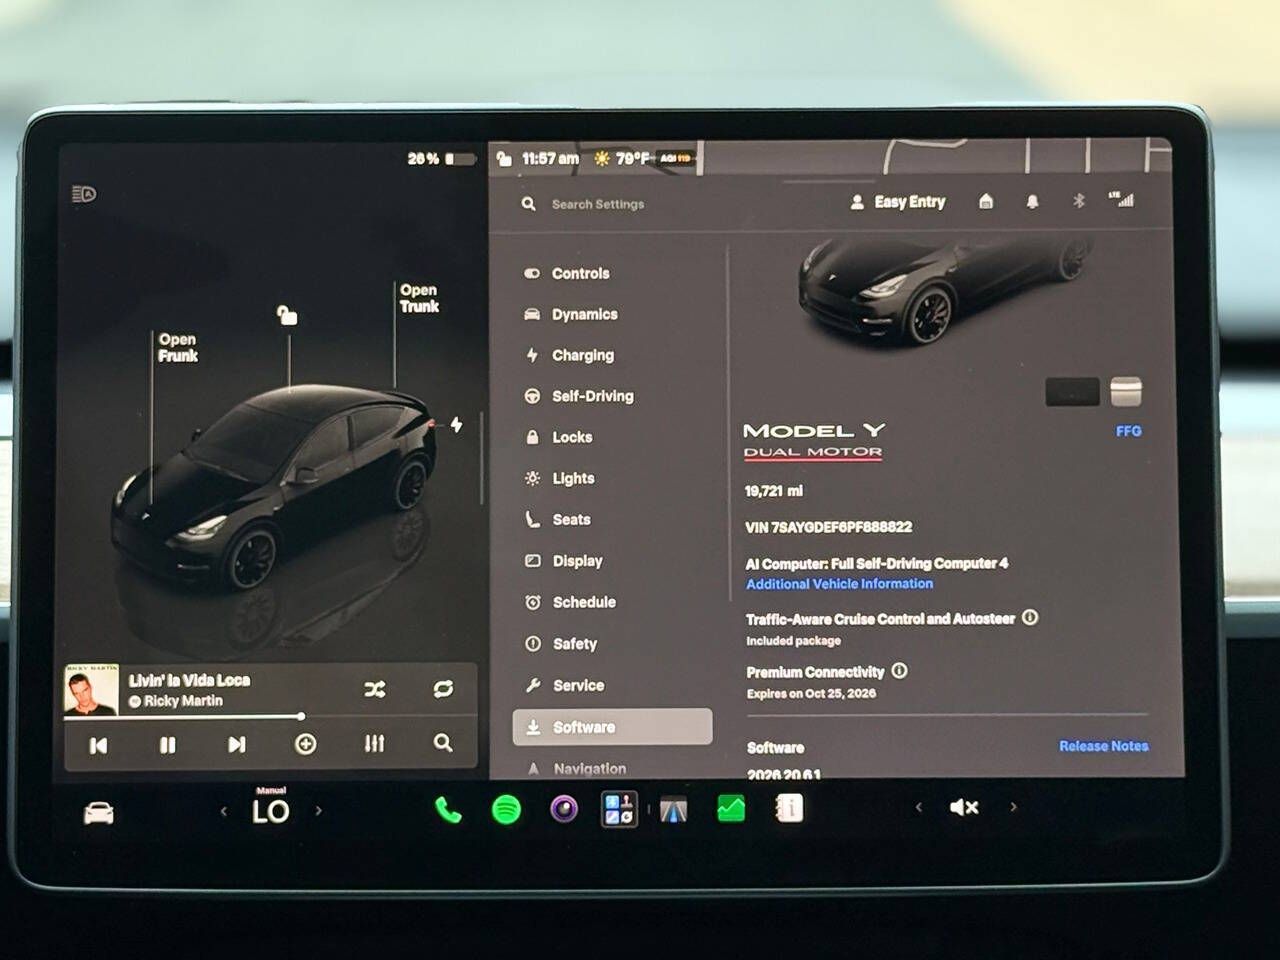Tap the Ricky Martin album art

point(91,690)
